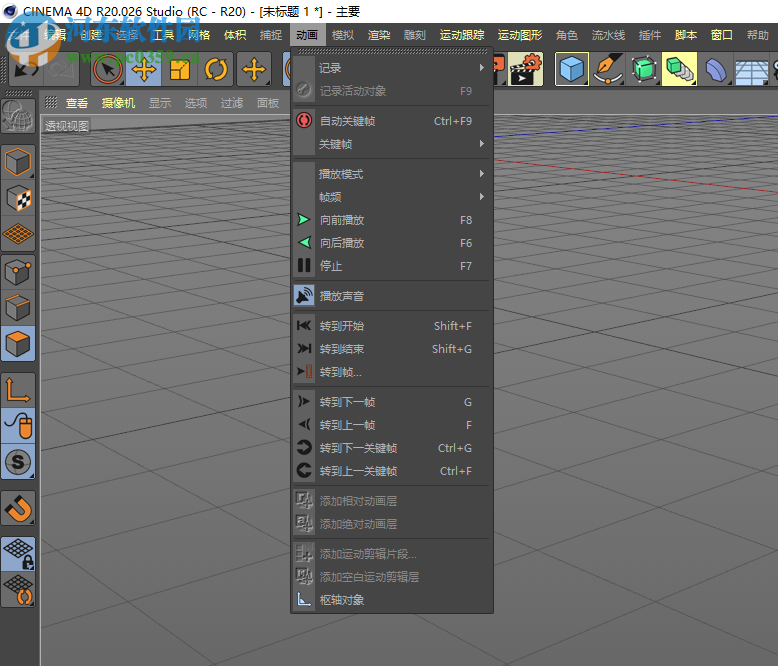Click viewport menu grip icon beside 查看

point(51,102)
